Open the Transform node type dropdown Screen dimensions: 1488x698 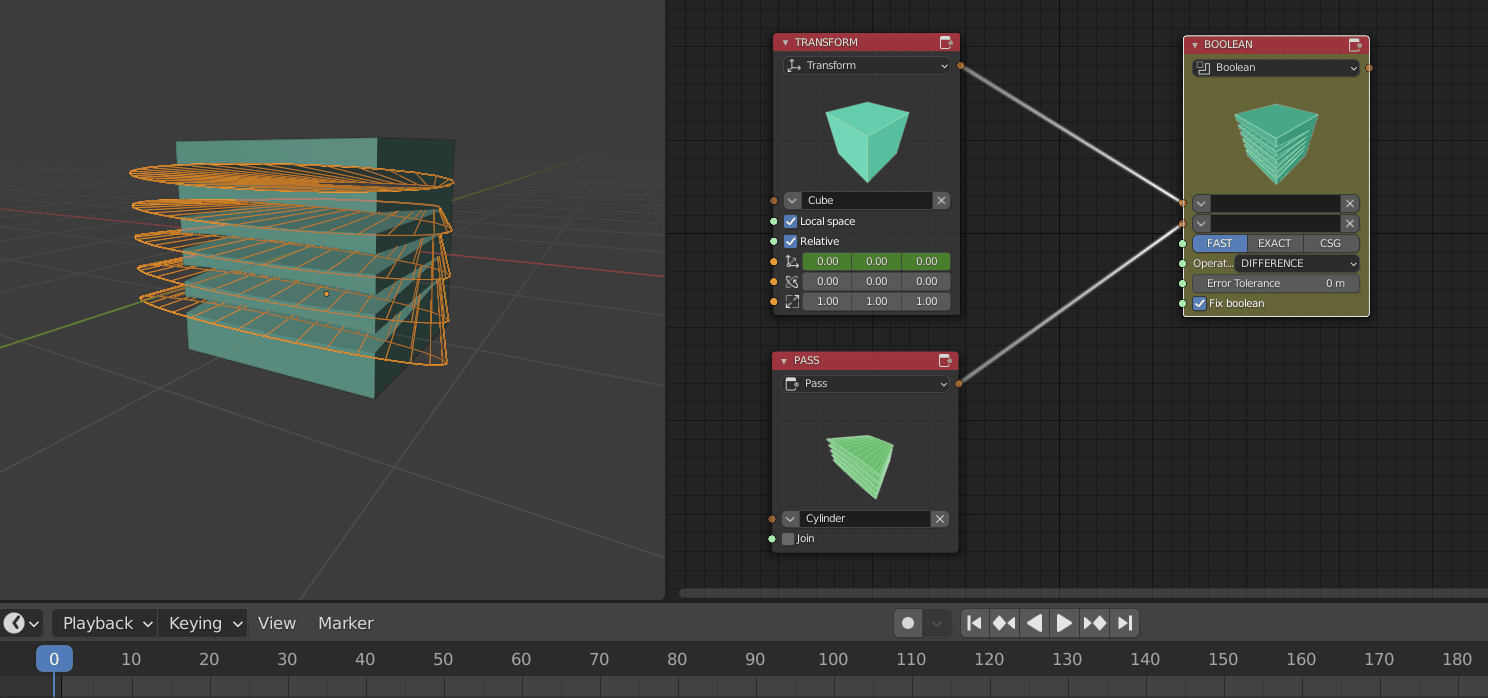[866, 65]
